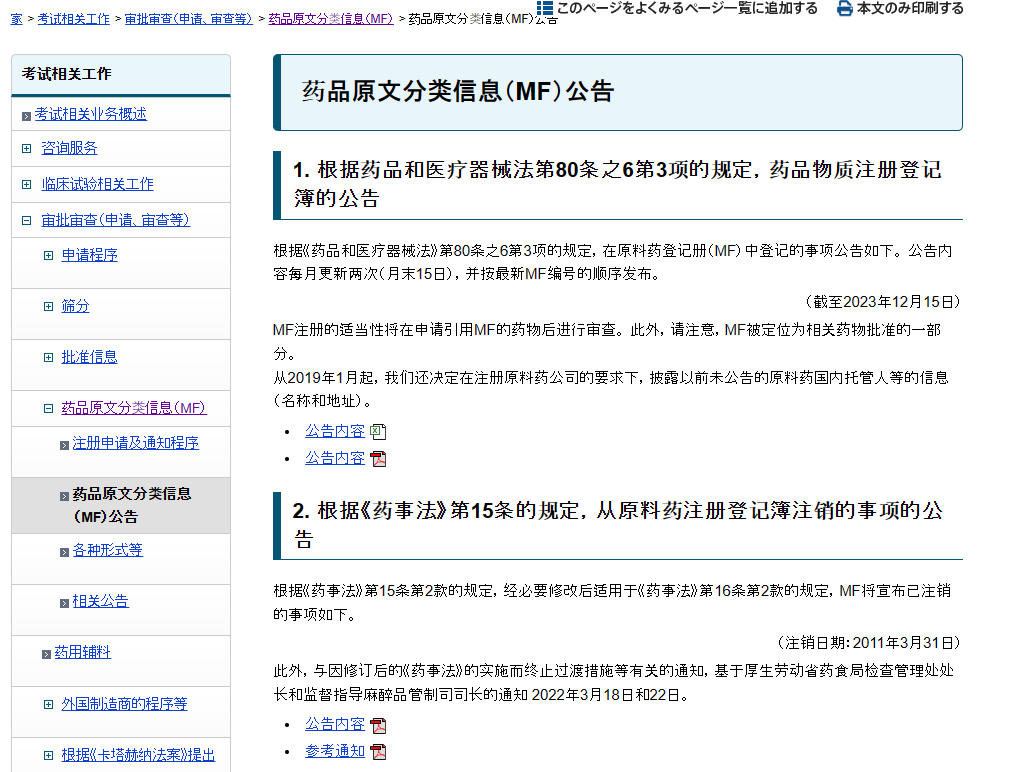Click the printer icon for 本文のみ印刷する

point(844,8)
